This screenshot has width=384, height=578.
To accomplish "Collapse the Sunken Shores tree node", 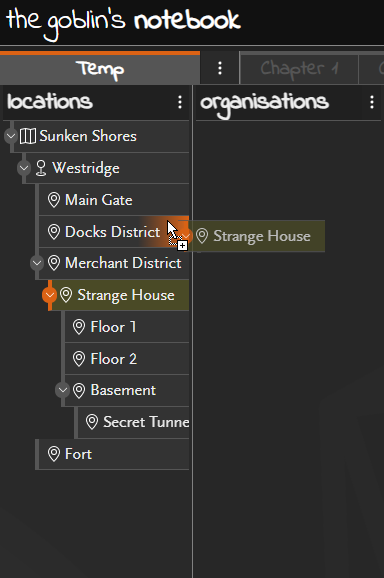I will coord(11,136).
